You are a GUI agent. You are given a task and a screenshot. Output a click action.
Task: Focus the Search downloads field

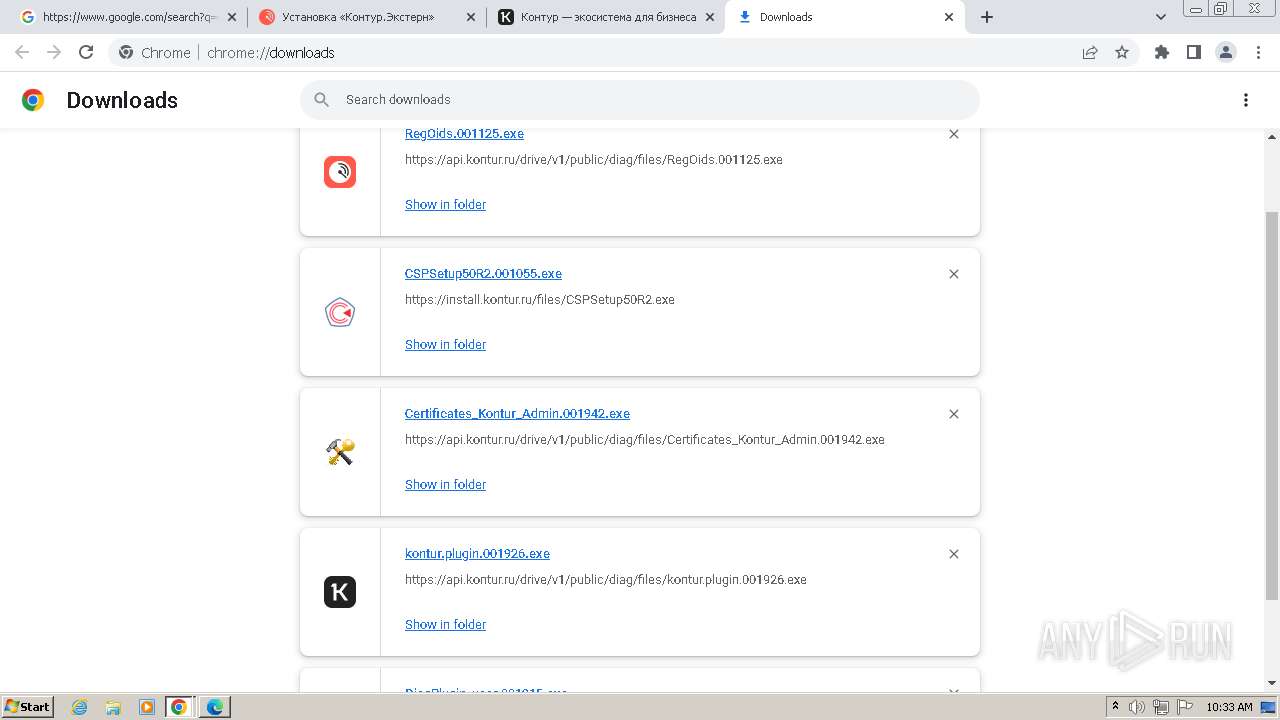tap(640, 100)
